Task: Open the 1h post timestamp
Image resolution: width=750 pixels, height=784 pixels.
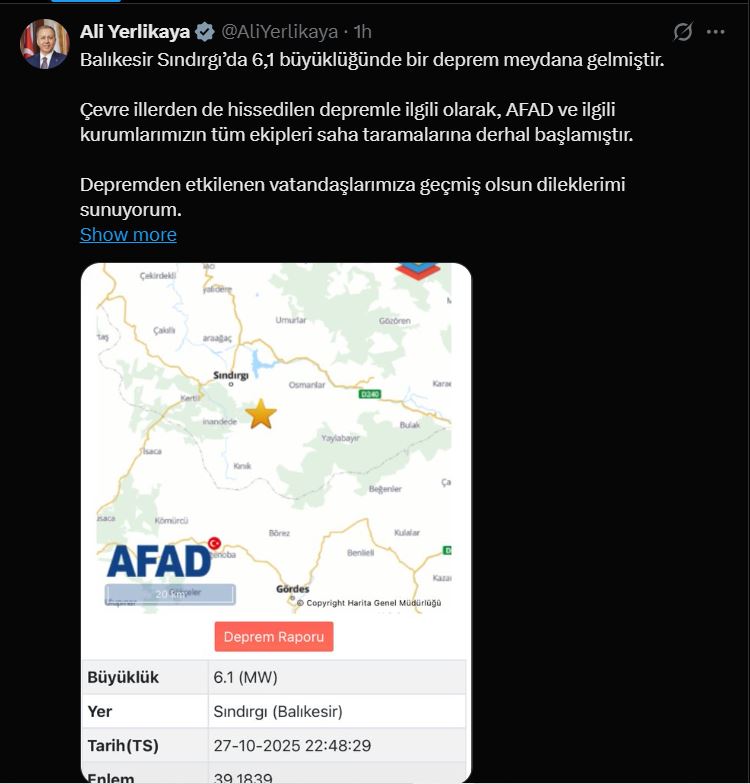Action: click(362, 32)
